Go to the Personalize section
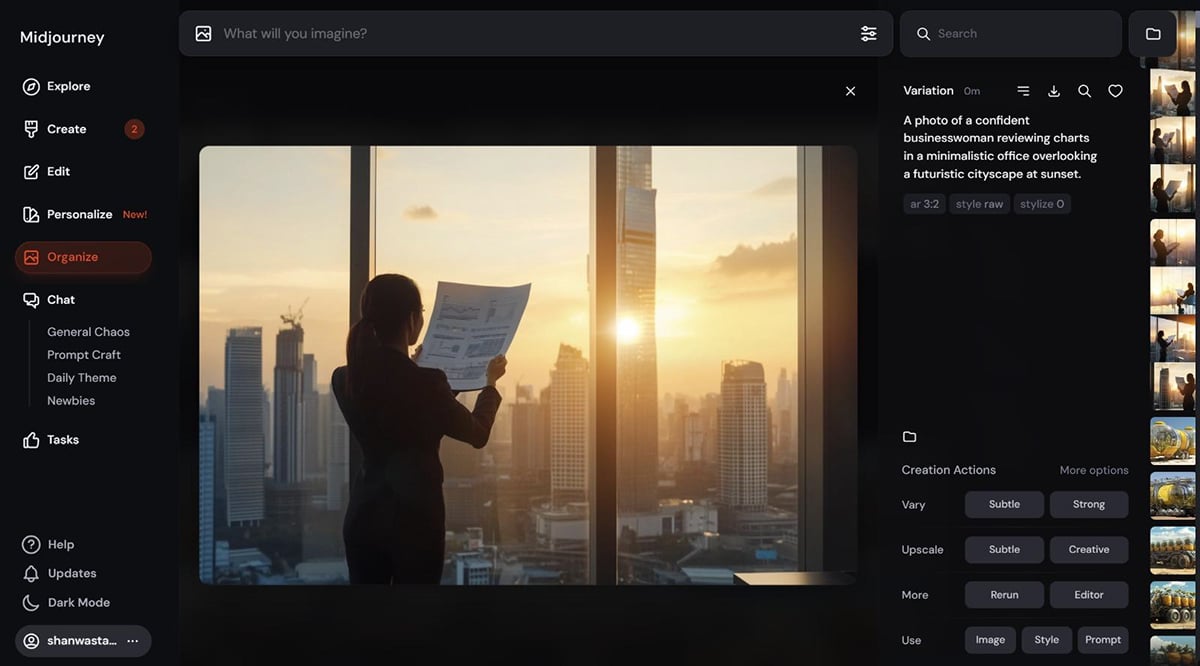Image resolution: width=1200 pixels, height=666 pixels. (x=79, y=214)
